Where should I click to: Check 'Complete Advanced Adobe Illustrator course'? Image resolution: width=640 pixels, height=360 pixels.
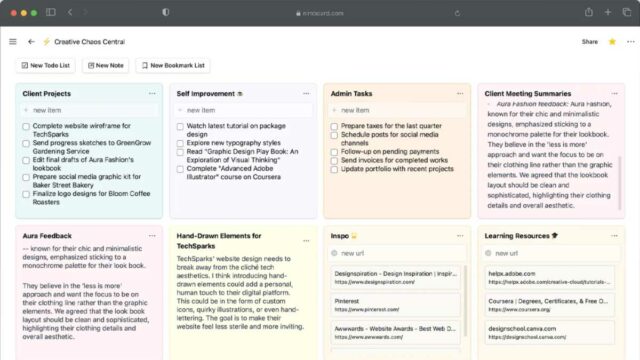[180, 169]
